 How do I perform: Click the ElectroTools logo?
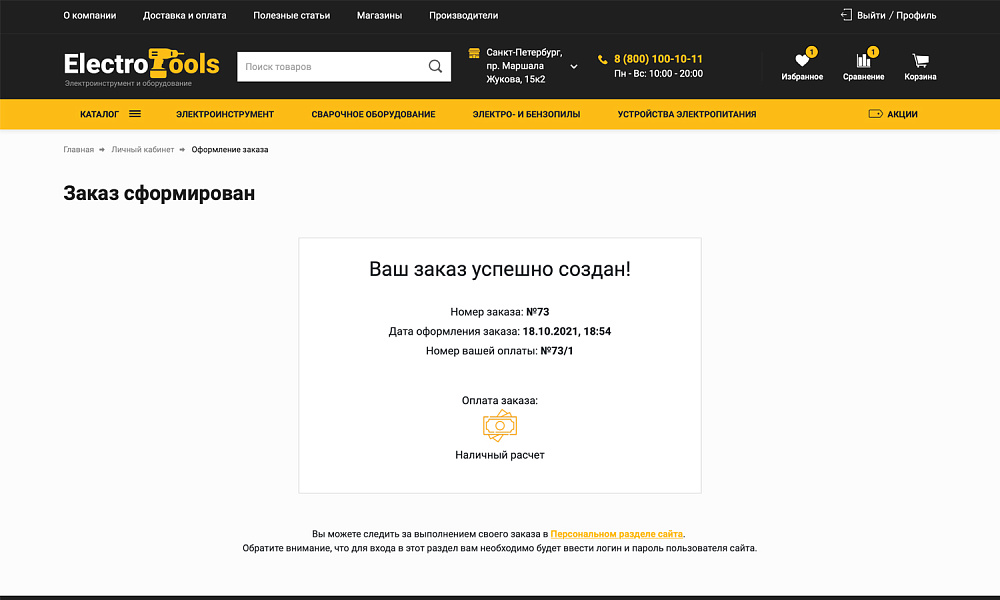(140, 64)
